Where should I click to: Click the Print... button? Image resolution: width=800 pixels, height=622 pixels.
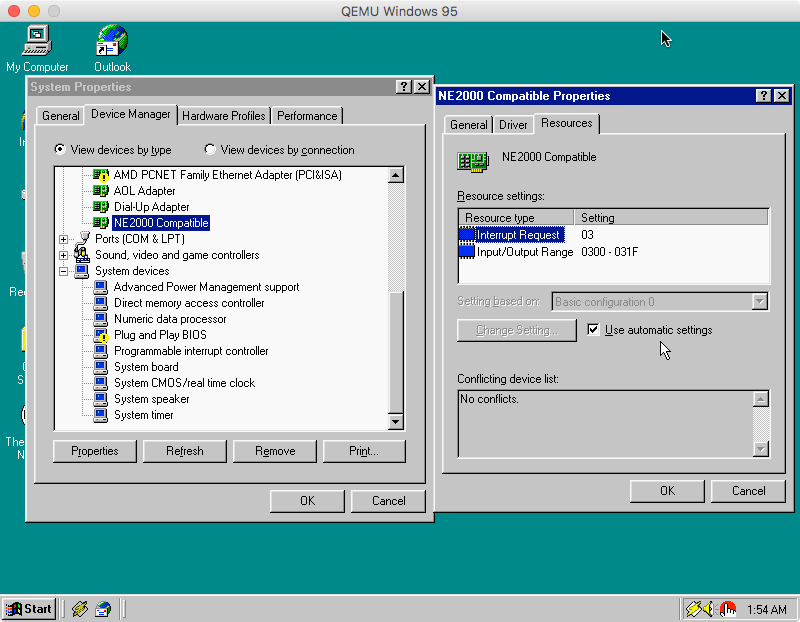click(364, 451)
